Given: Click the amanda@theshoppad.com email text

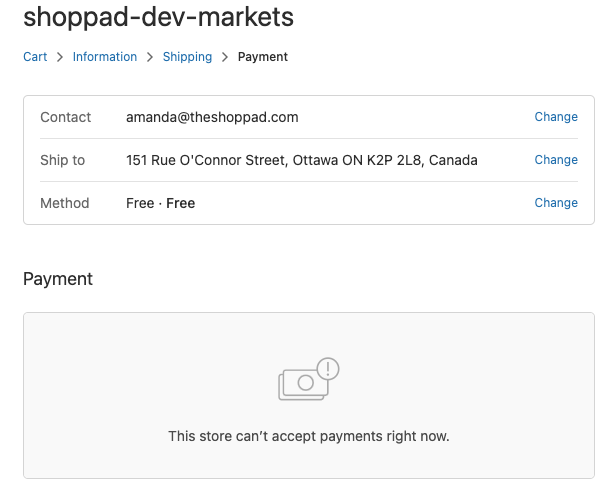Looking at the screenshot, I should 212,117.
